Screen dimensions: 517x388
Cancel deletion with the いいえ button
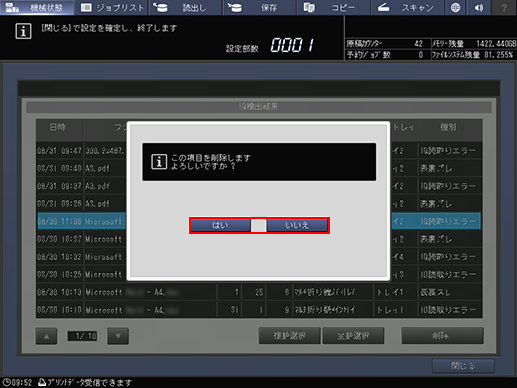pyautogui.click(x=297, y=225)
